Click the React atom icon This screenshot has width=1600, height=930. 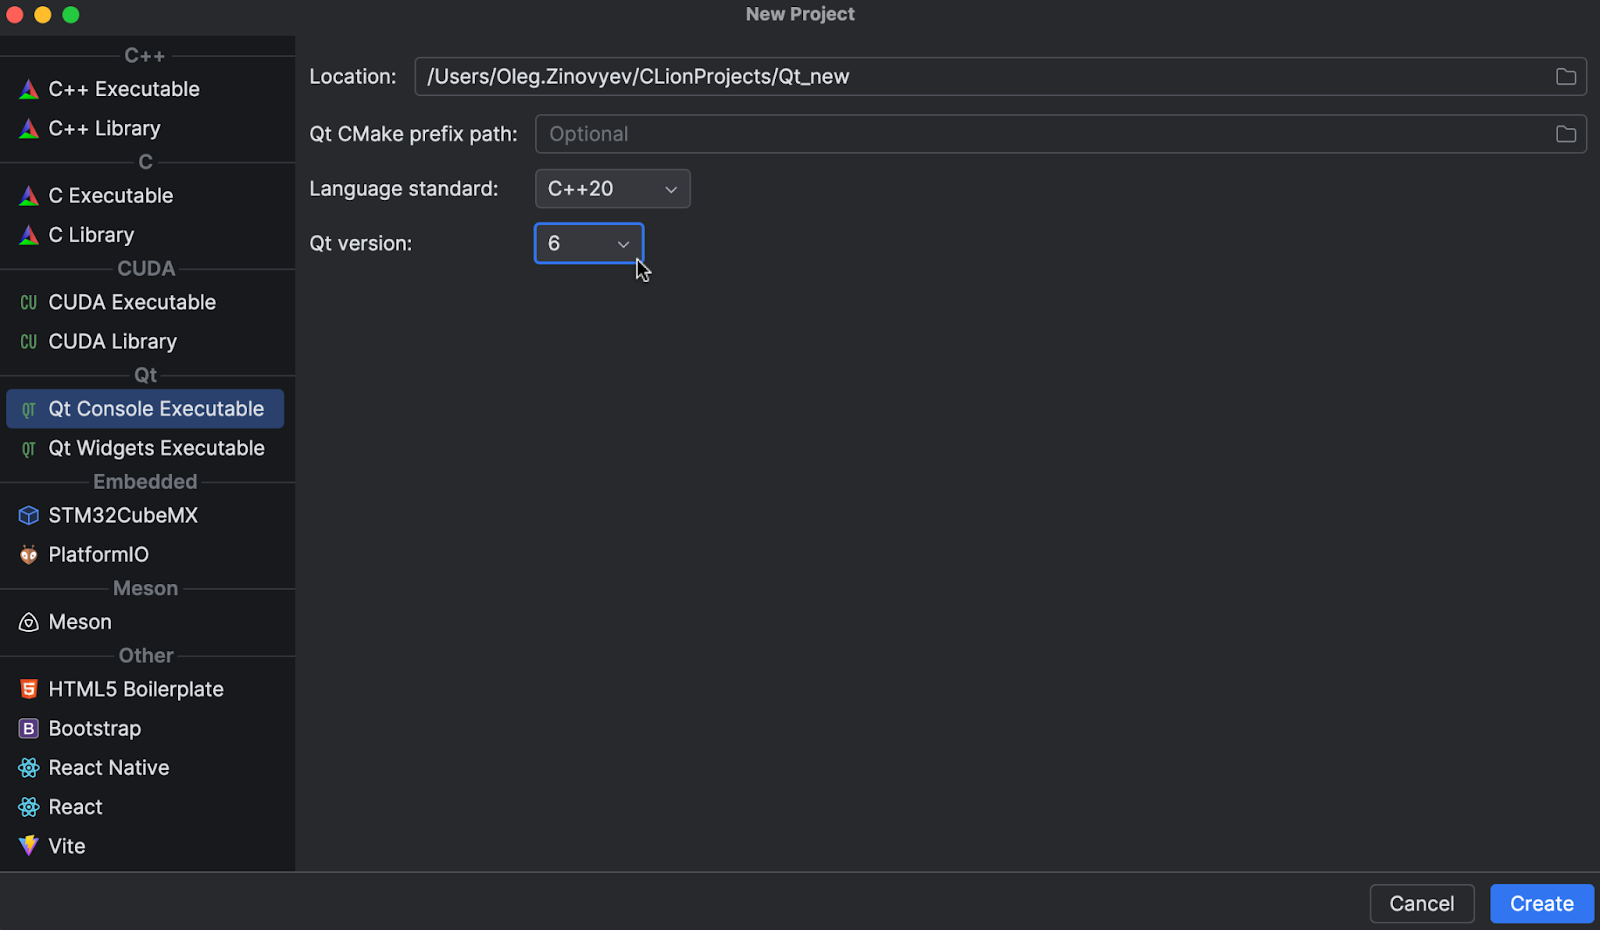(29, 807)
